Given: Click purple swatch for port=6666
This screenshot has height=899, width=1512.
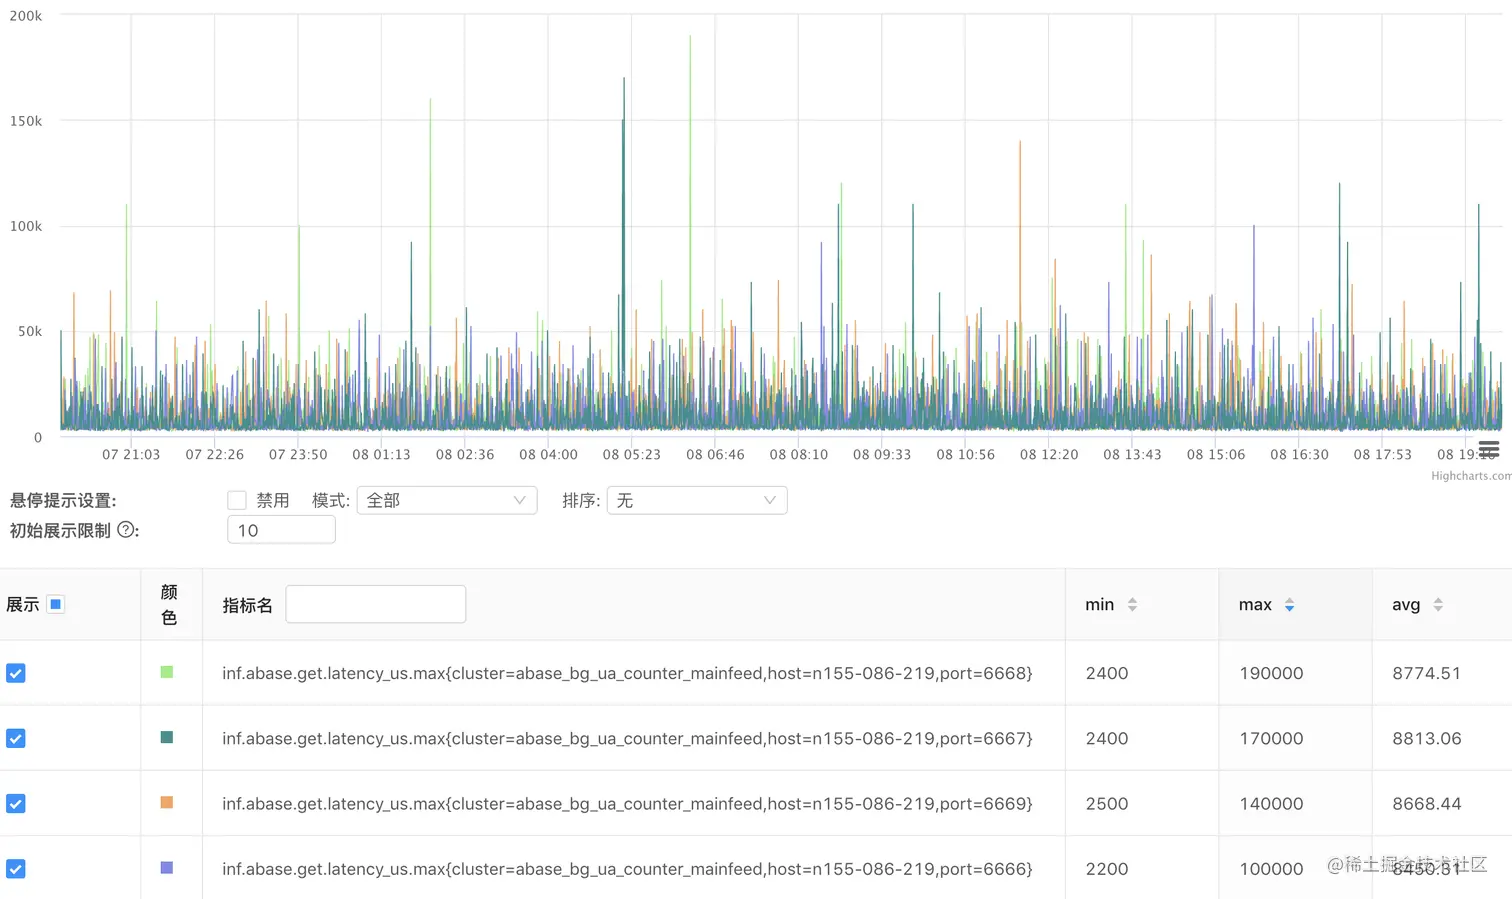Looking at the screenshot, I should click(x=167, y=867).
